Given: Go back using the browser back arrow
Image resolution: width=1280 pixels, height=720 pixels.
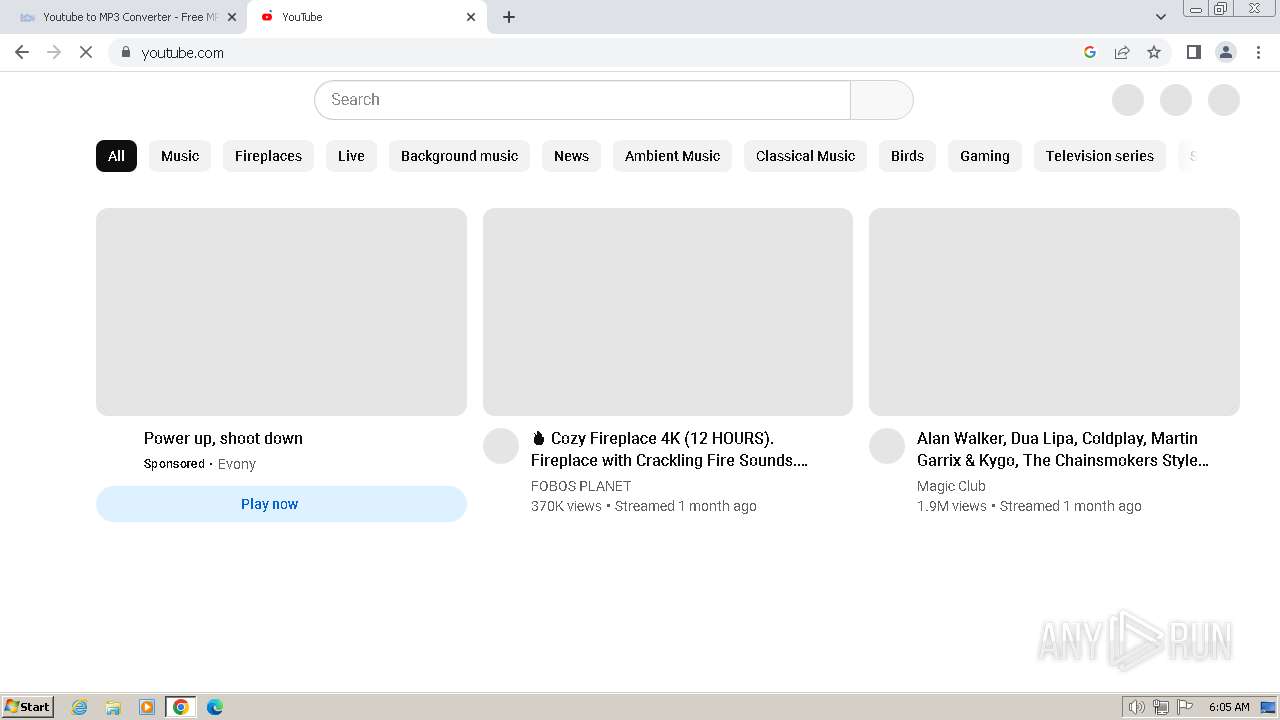Looking at the screenshot, I should [x=22, y=52].
